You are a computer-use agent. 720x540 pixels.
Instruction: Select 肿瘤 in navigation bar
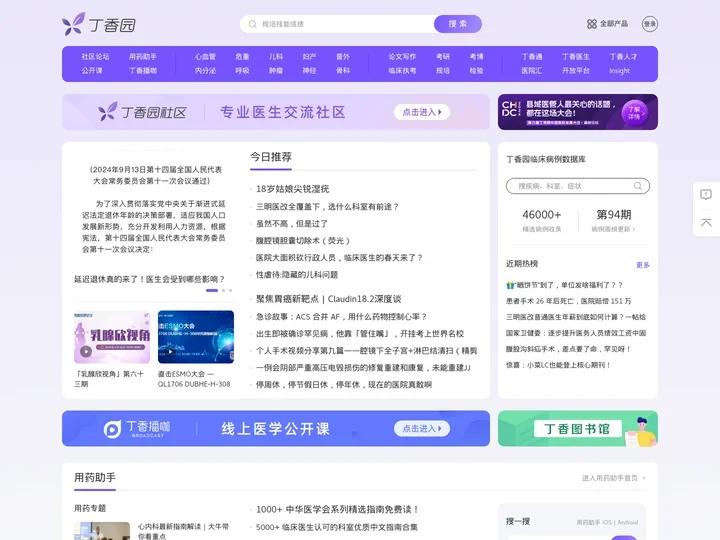point(276,71)
